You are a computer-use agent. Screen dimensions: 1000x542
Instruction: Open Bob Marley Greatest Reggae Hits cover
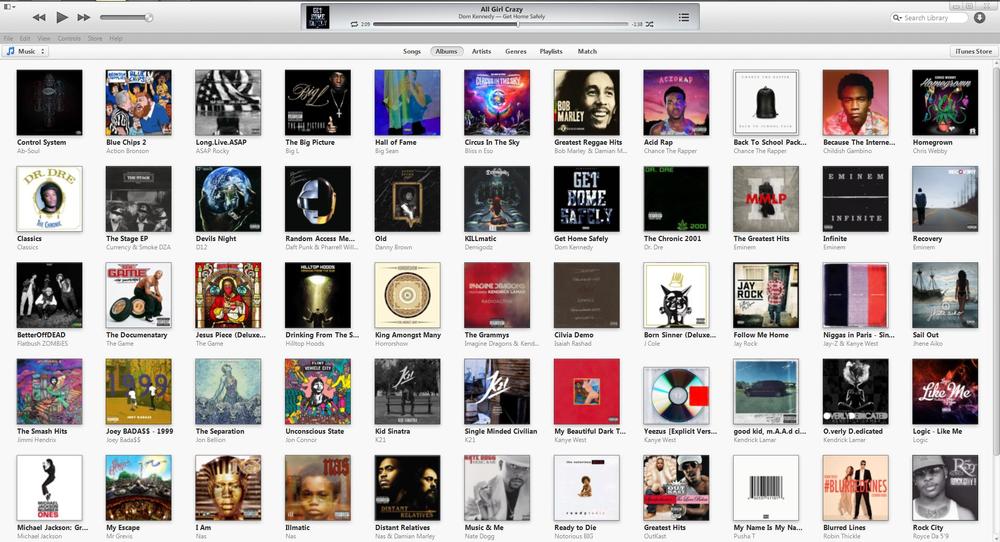[587, 103]
